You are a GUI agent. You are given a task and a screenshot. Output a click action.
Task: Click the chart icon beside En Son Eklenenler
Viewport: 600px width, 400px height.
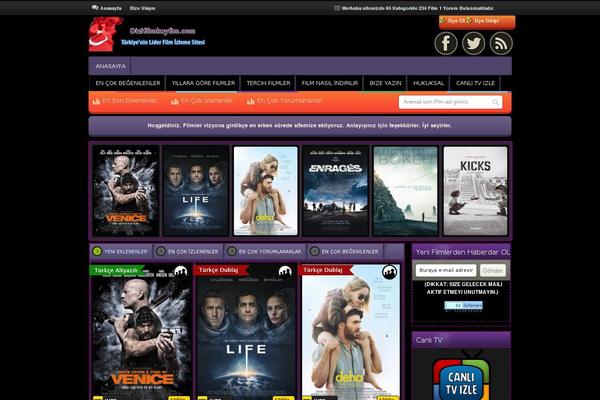(96, 101)
